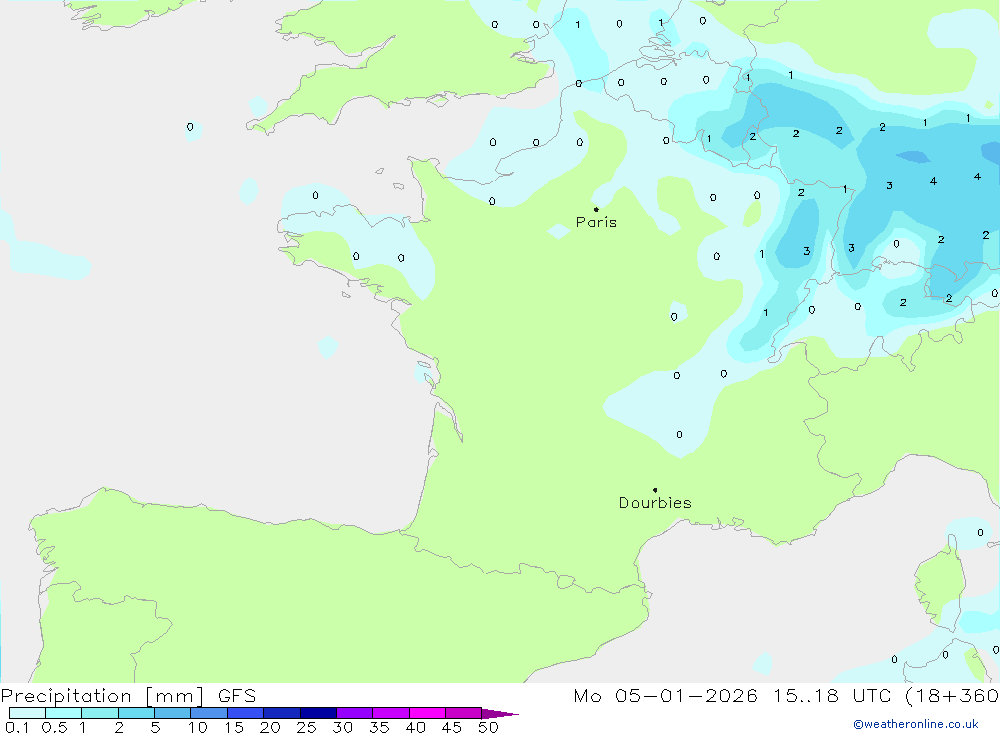Image resolution: width=1000 pixels, height=733 pixels.
Task: Click the '15..18 UTC' time range text
Action: pyautogui.click(x=832, y=696)
